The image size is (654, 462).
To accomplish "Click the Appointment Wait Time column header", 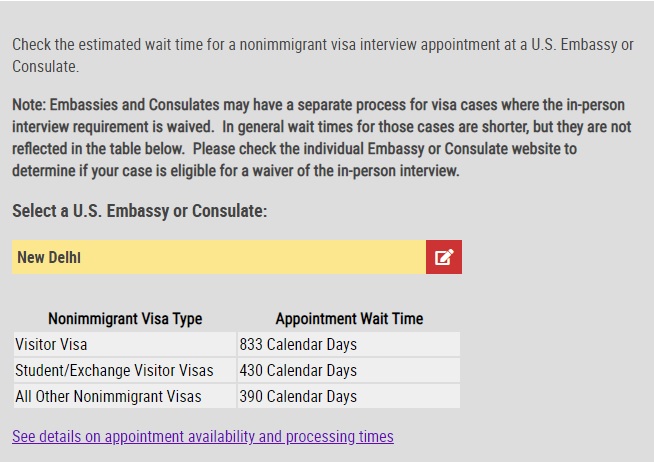I will pyautogui.click(x=349, y=319).
